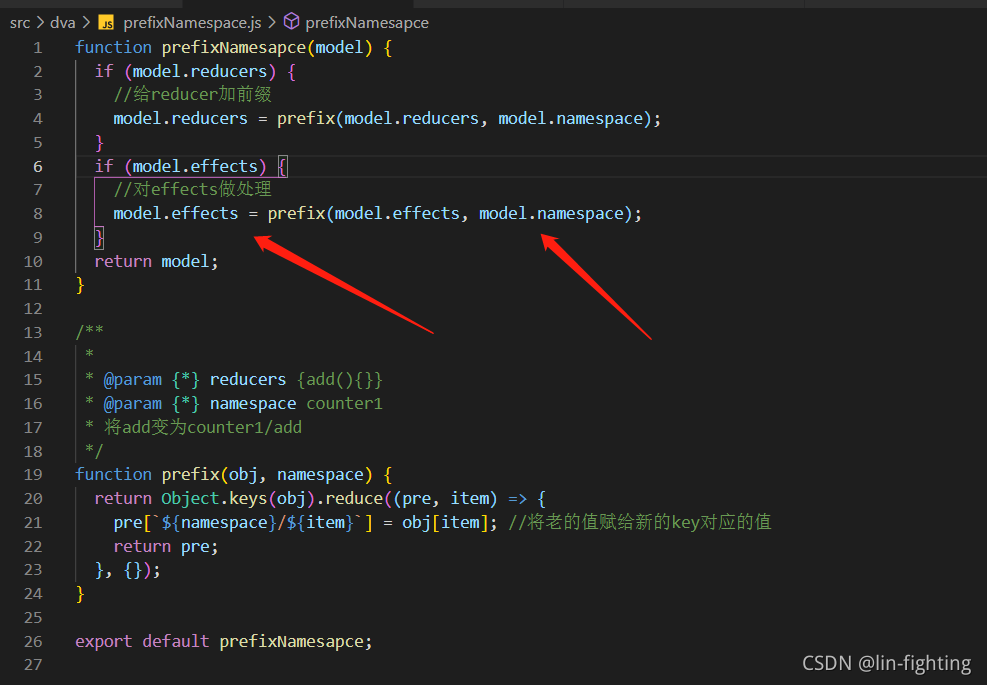Image resolution: width=987 pixels, height=685 pixels.
Task: Click the 'dva' breadcrumb folder
Action: (62, 23)
